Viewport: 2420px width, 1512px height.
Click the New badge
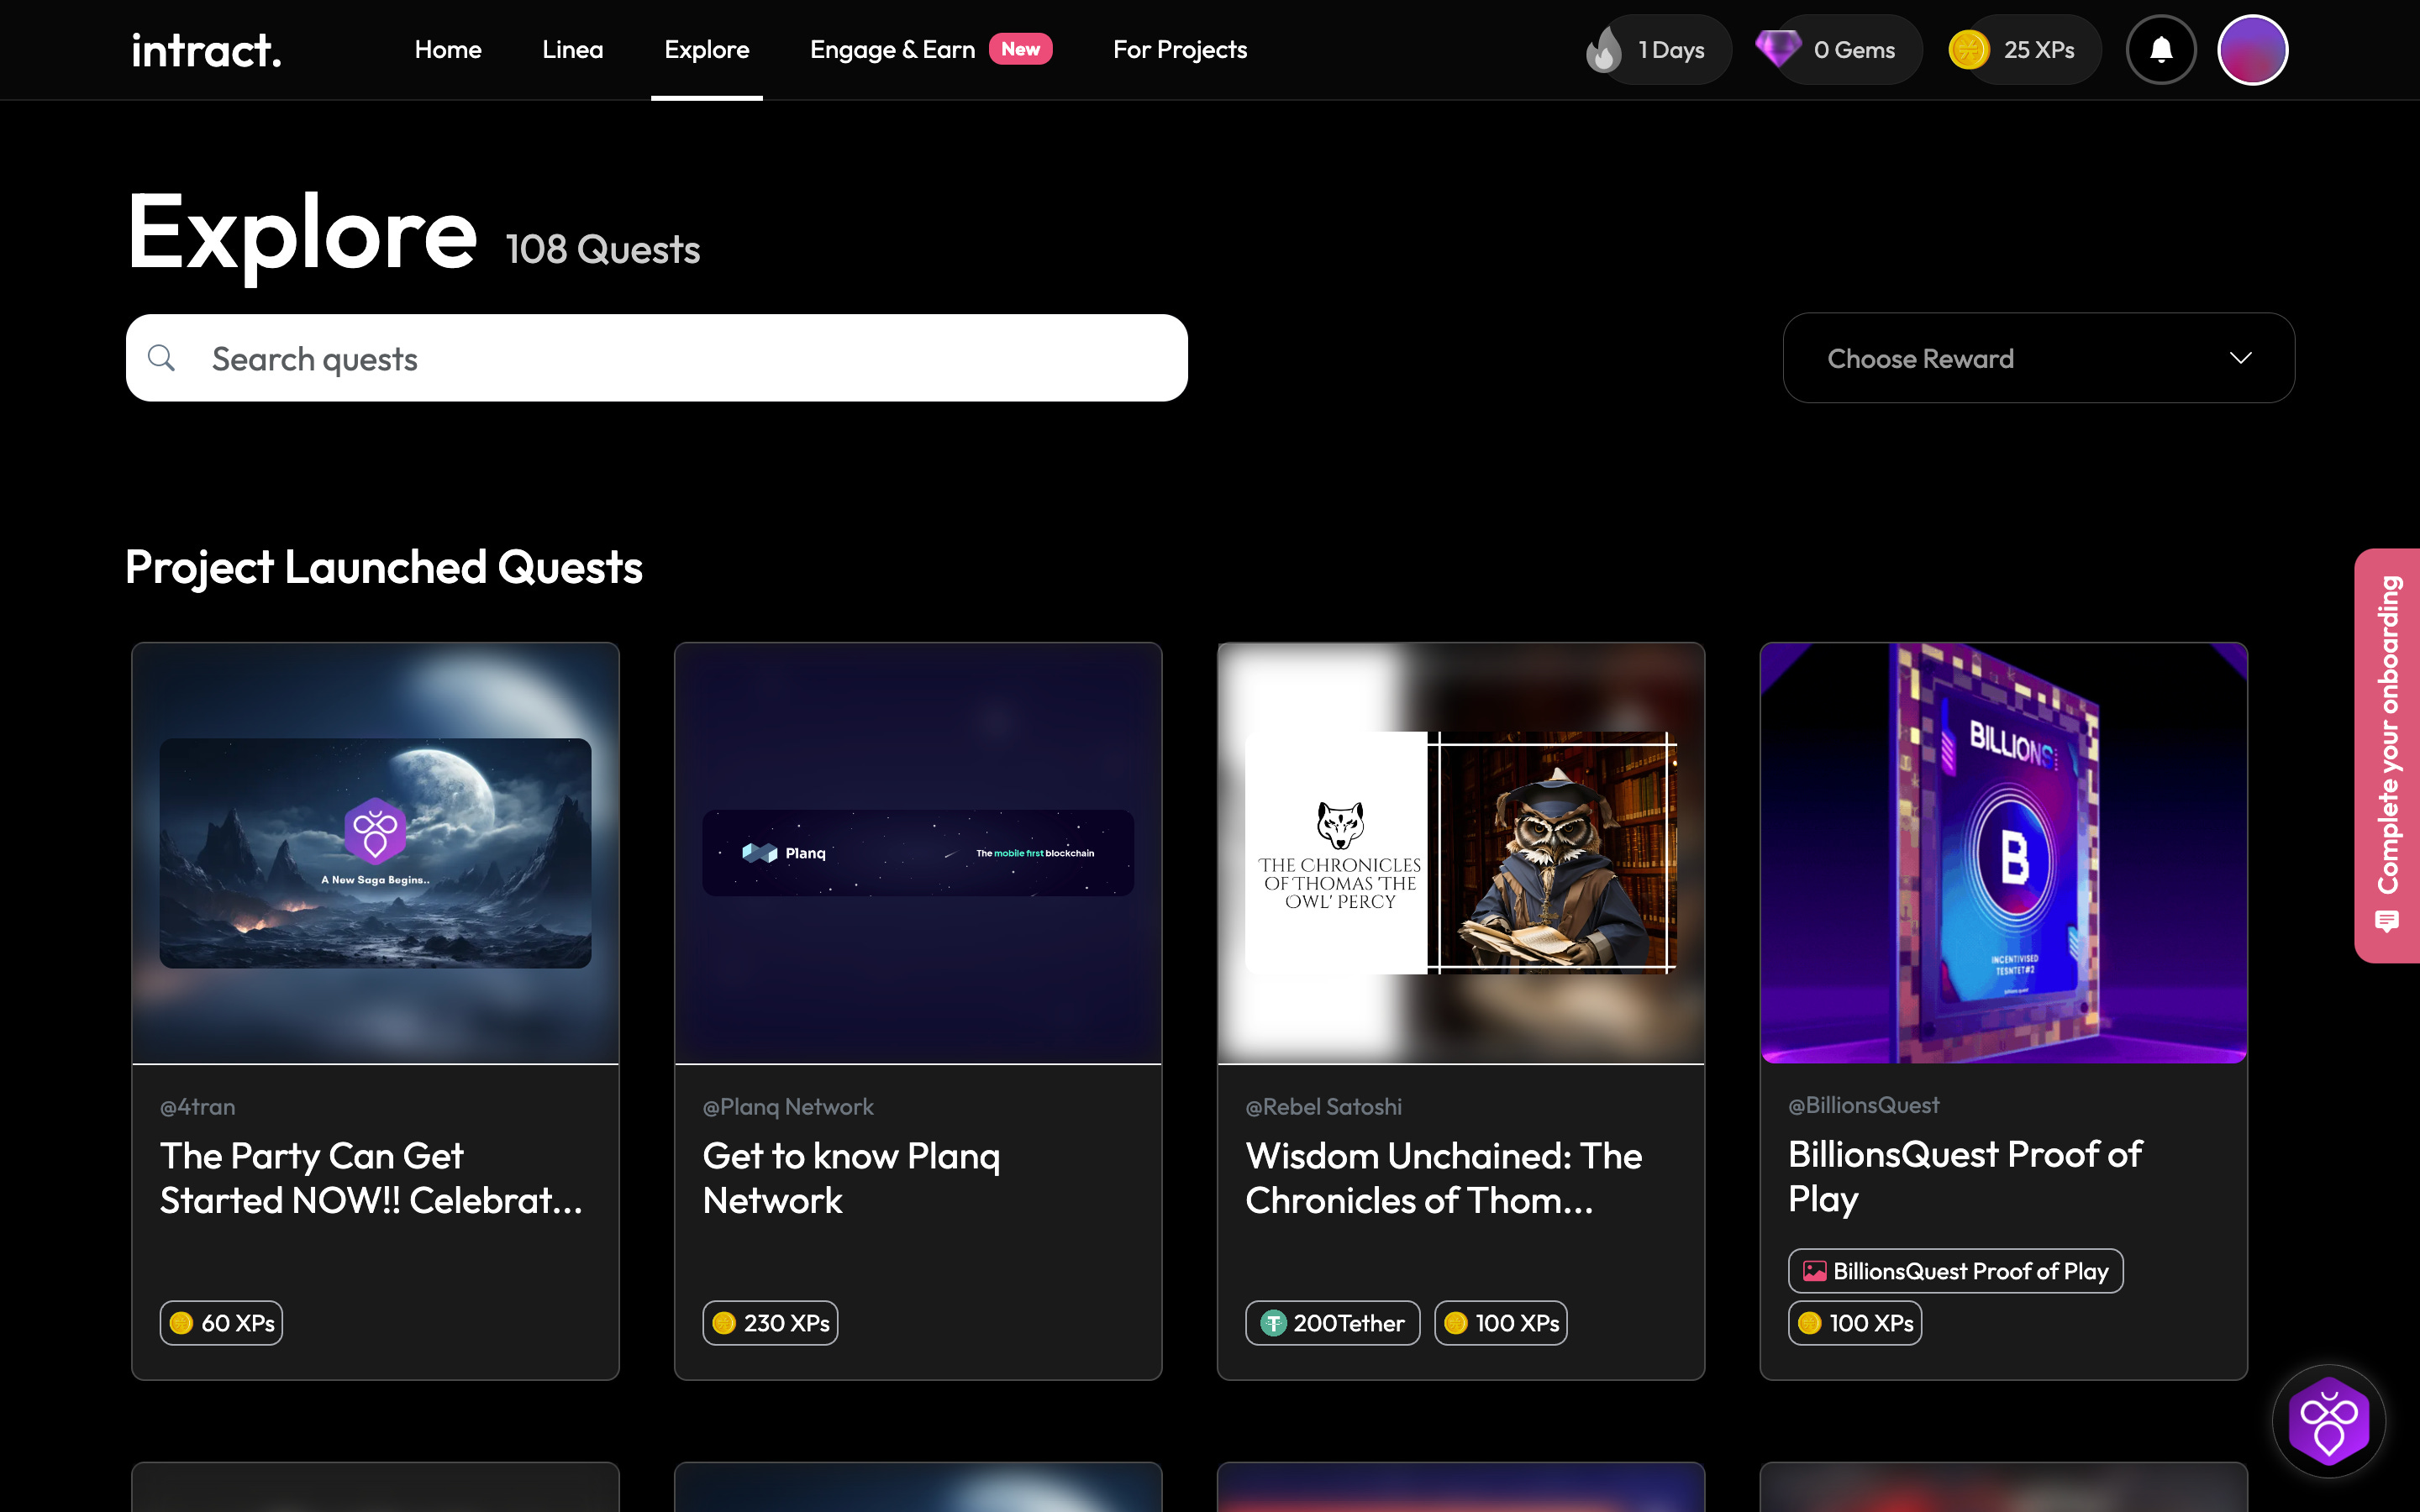(x=1020, y=49)
